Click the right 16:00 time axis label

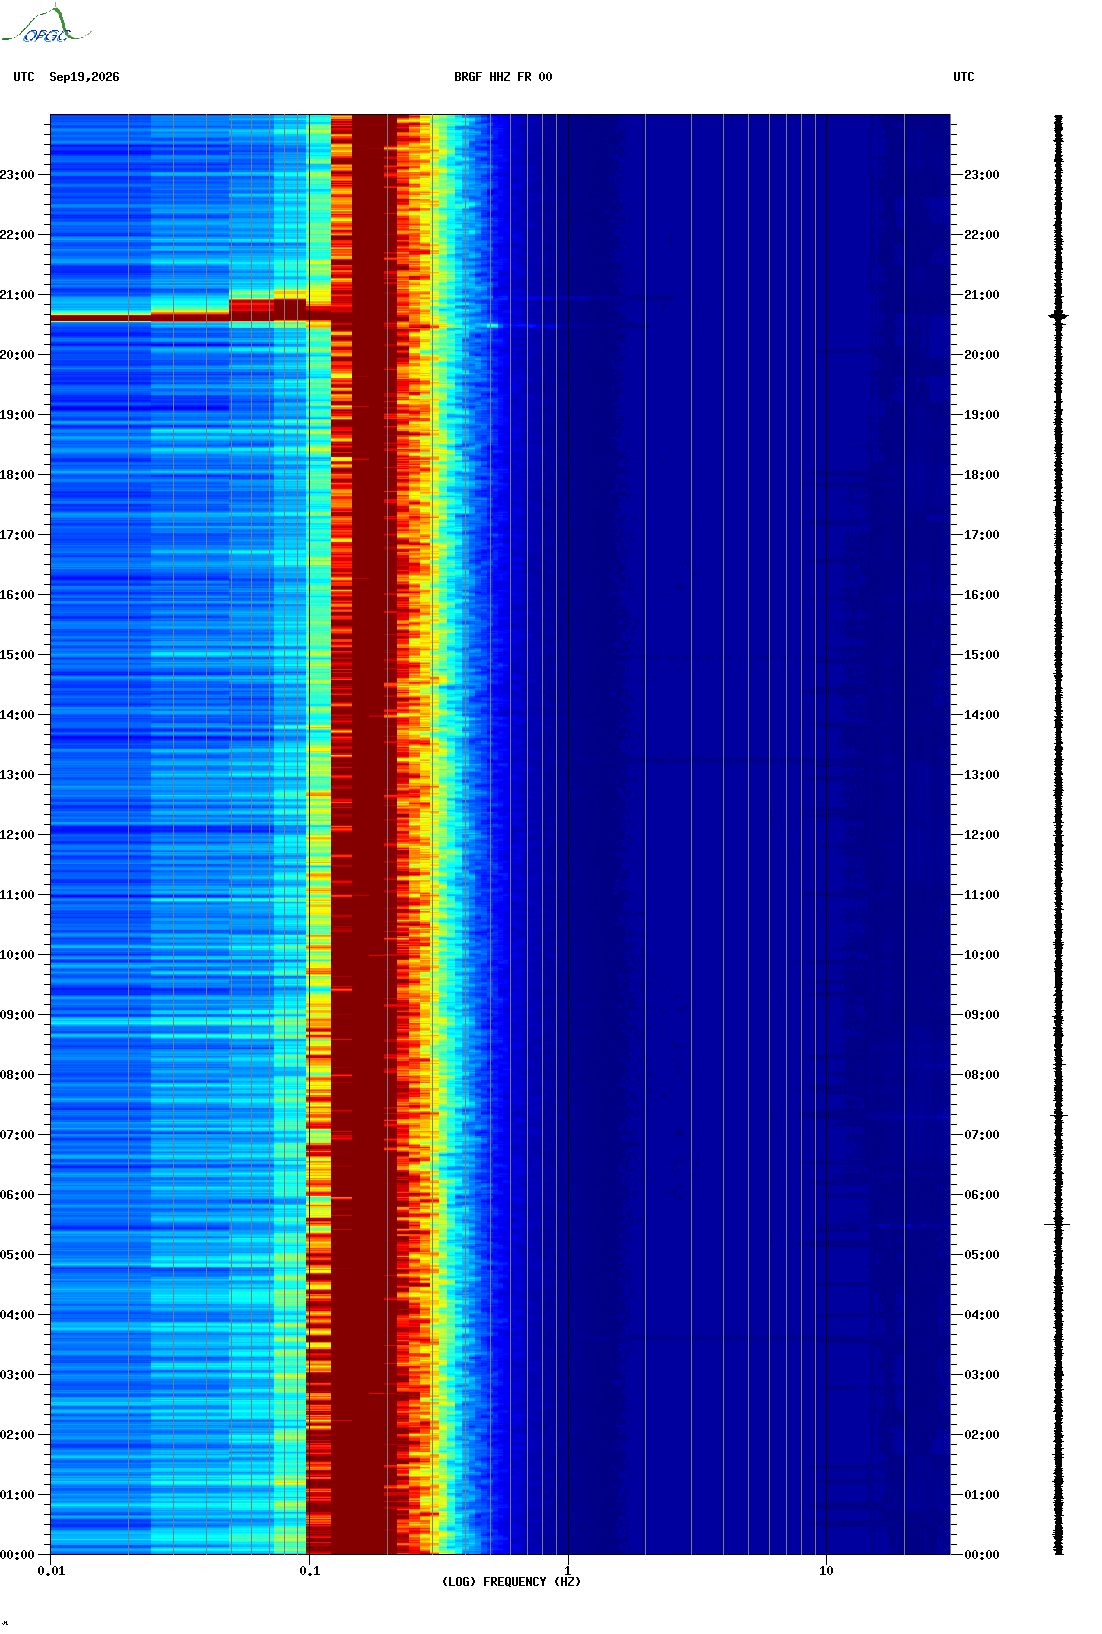[x=981, y=595]
